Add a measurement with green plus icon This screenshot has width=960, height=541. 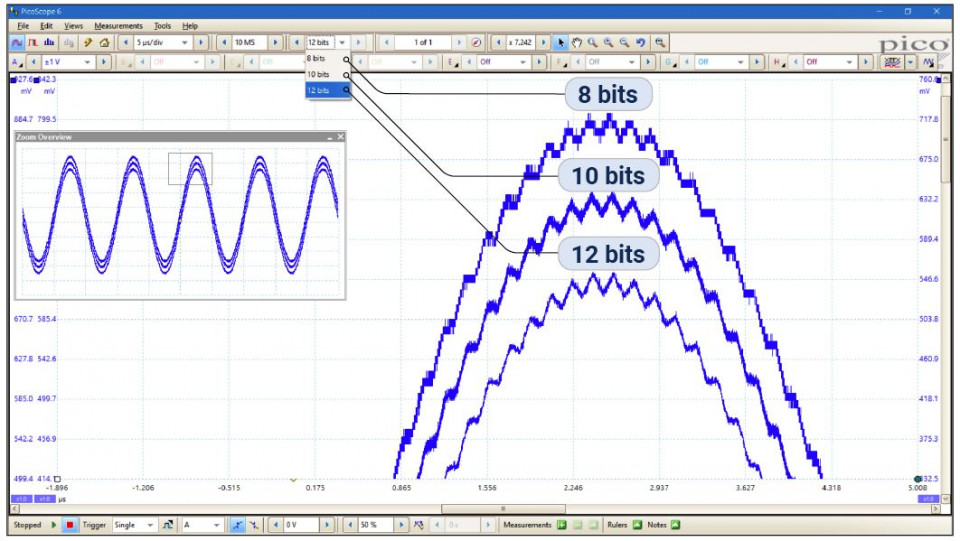point(562,525)
